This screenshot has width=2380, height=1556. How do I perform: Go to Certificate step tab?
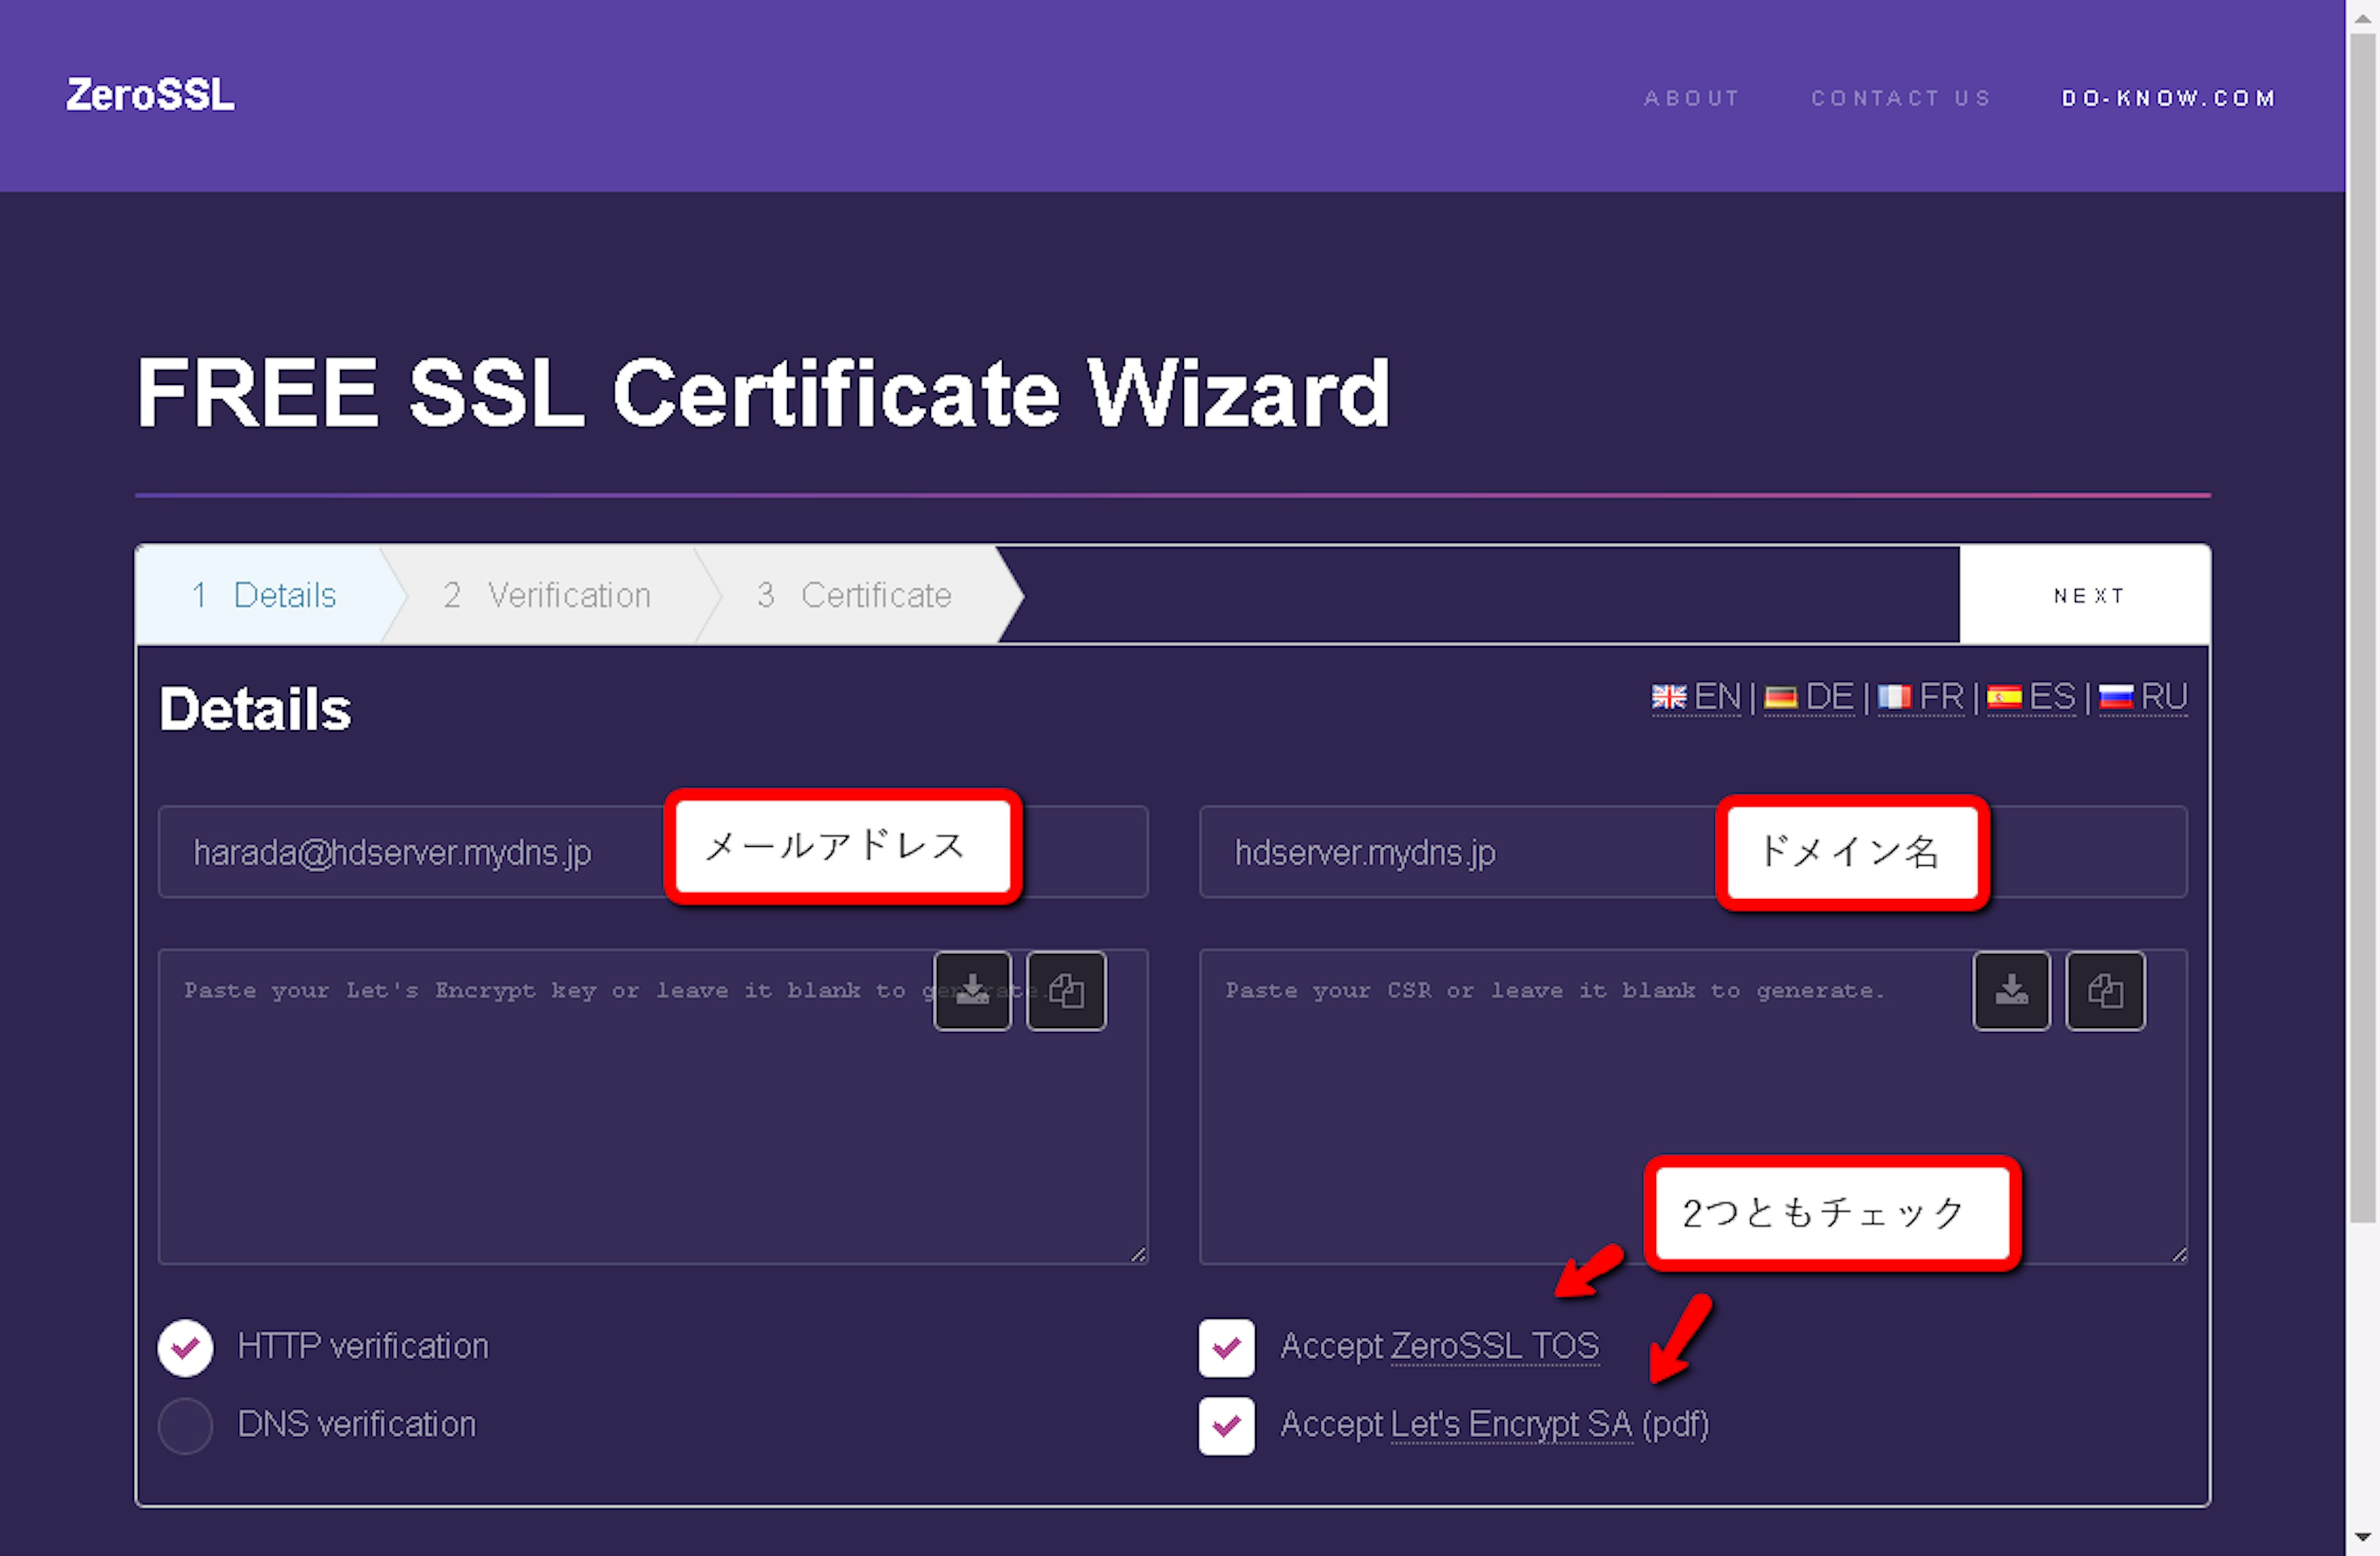tap(856, 595)
